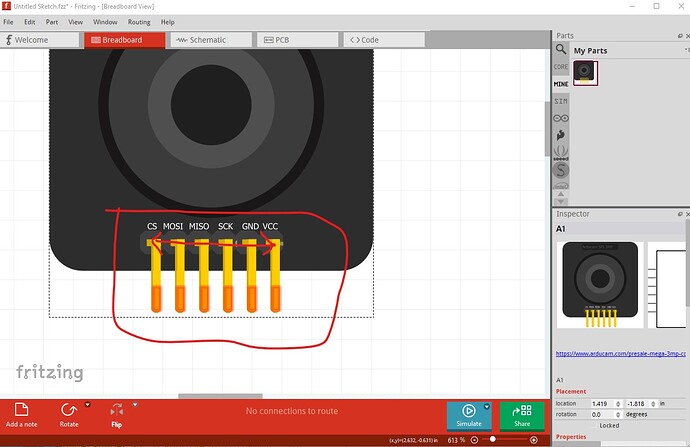
Task: Open the Part menu
Action: pos(51,22)
